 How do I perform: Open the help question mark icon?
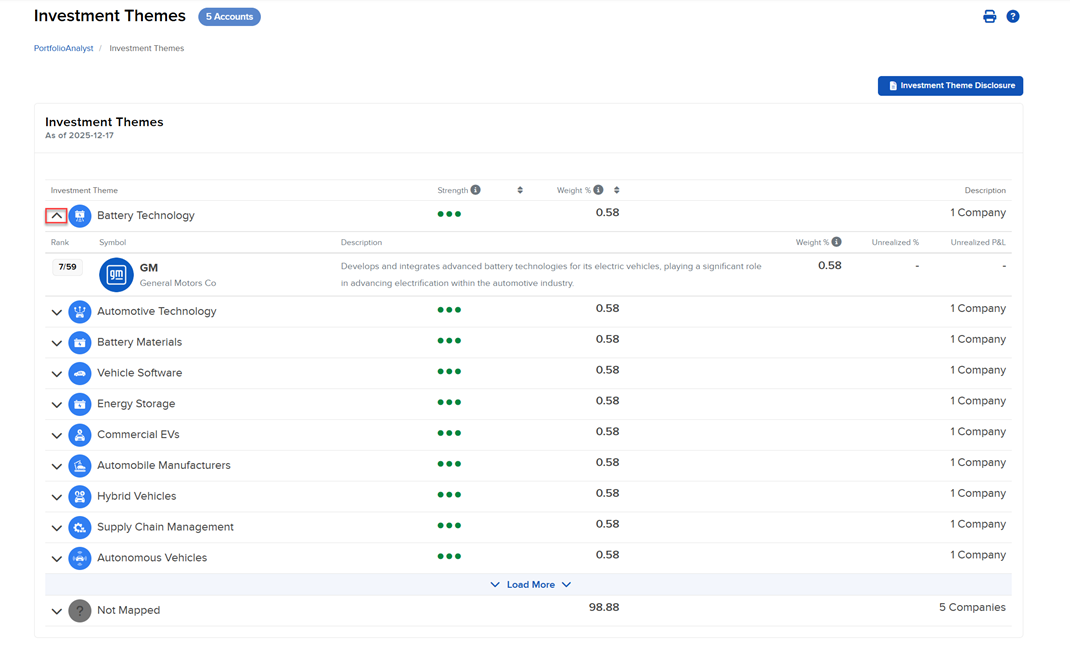[1013, 17]
